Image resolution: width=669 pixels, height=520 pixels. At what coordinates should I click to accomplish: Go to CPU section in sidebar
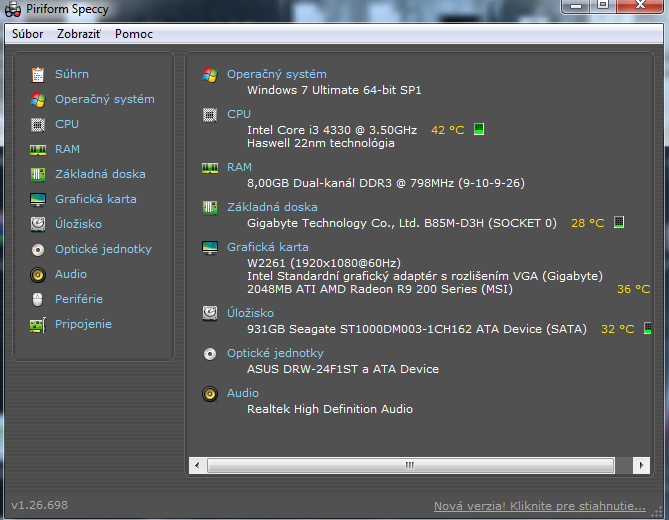coord(67,124)
